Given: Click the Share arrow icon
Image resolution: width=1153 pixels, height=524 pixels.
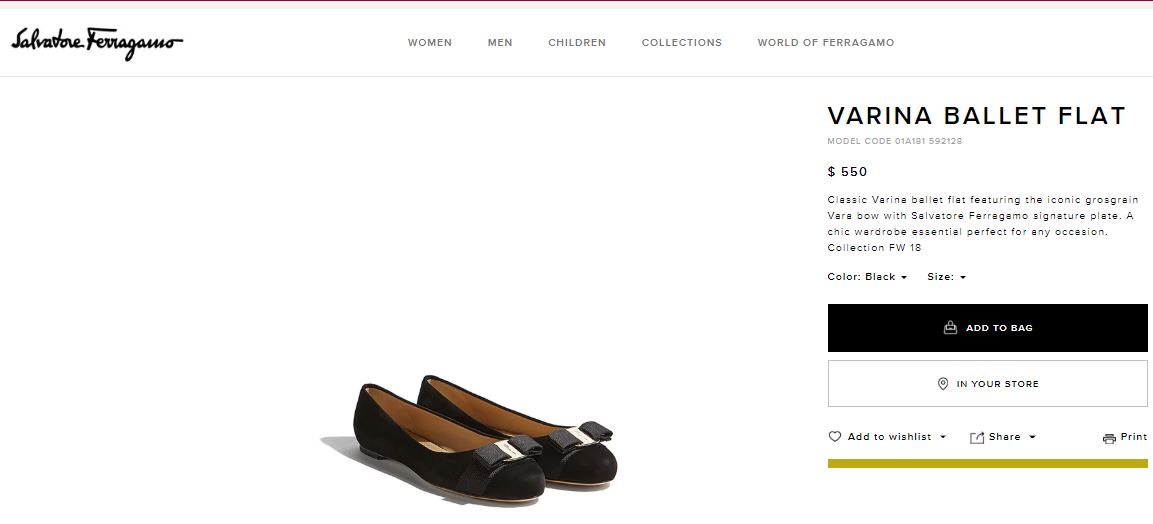Looking at the screenshot, I should tap(977, 437).
